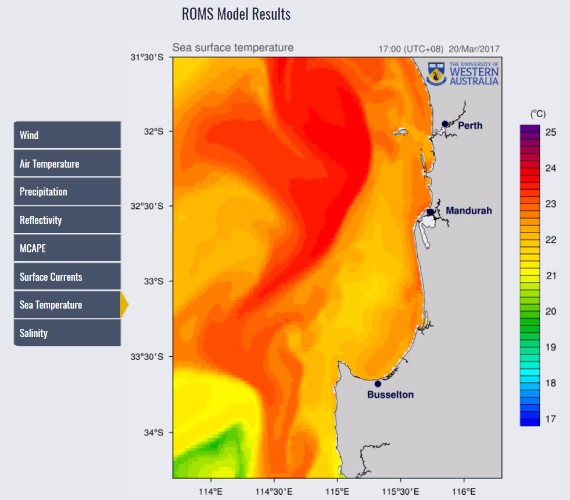Show the Surface Currents map
Viewport: 570px width, 500px height.
pos(67,277)
